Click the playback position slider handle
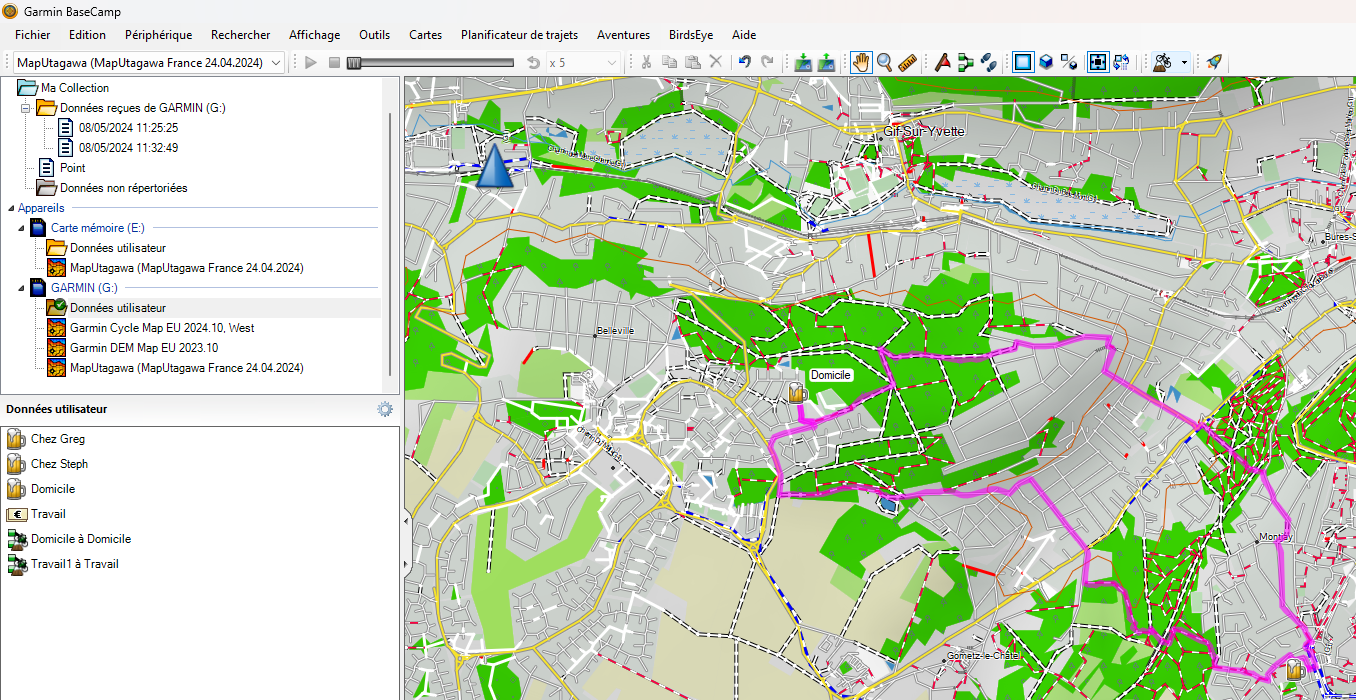1356x700 pixels. click(x=353, y=62)
